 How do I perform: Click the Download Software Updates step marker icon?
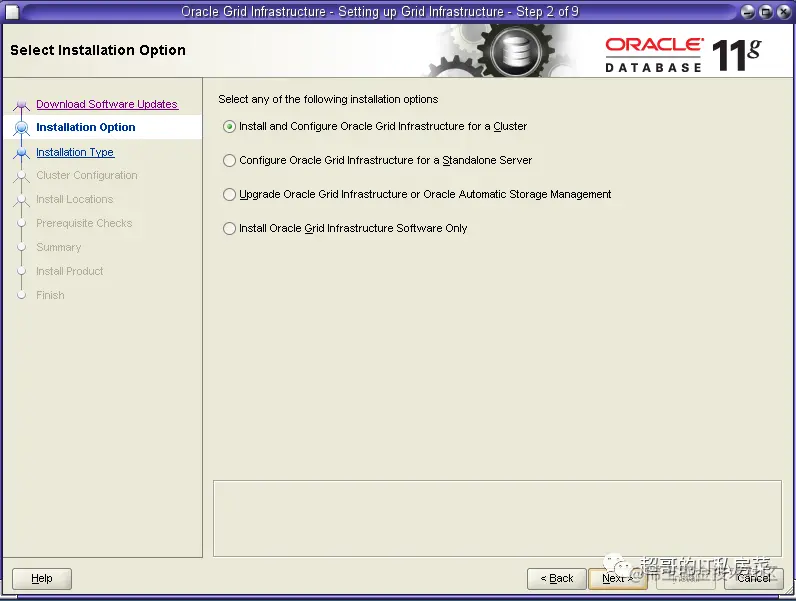21,105
